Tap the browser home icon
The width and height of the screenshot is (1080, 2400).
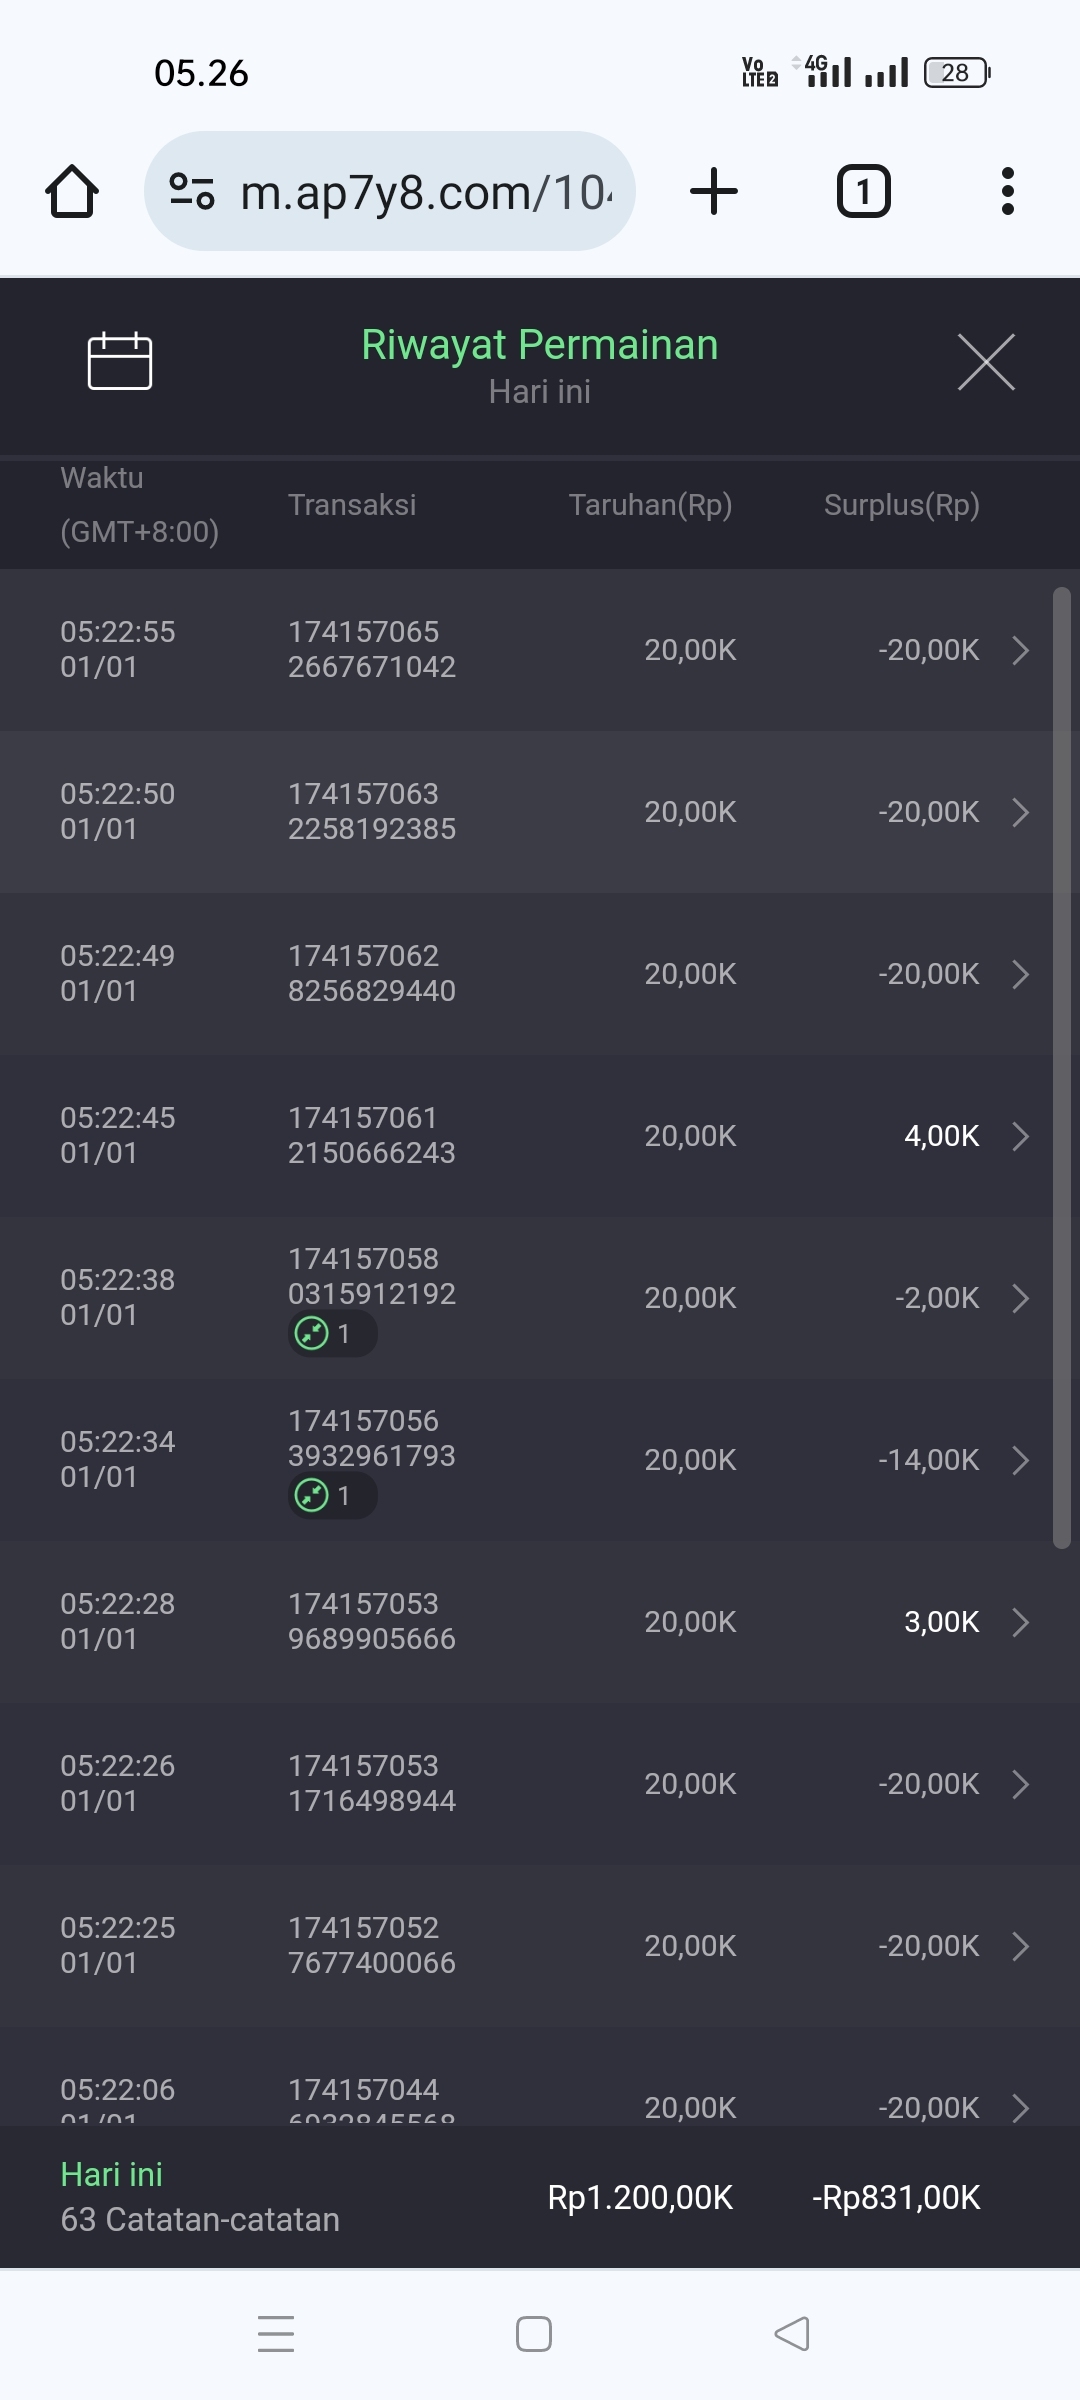pos(72,191)
